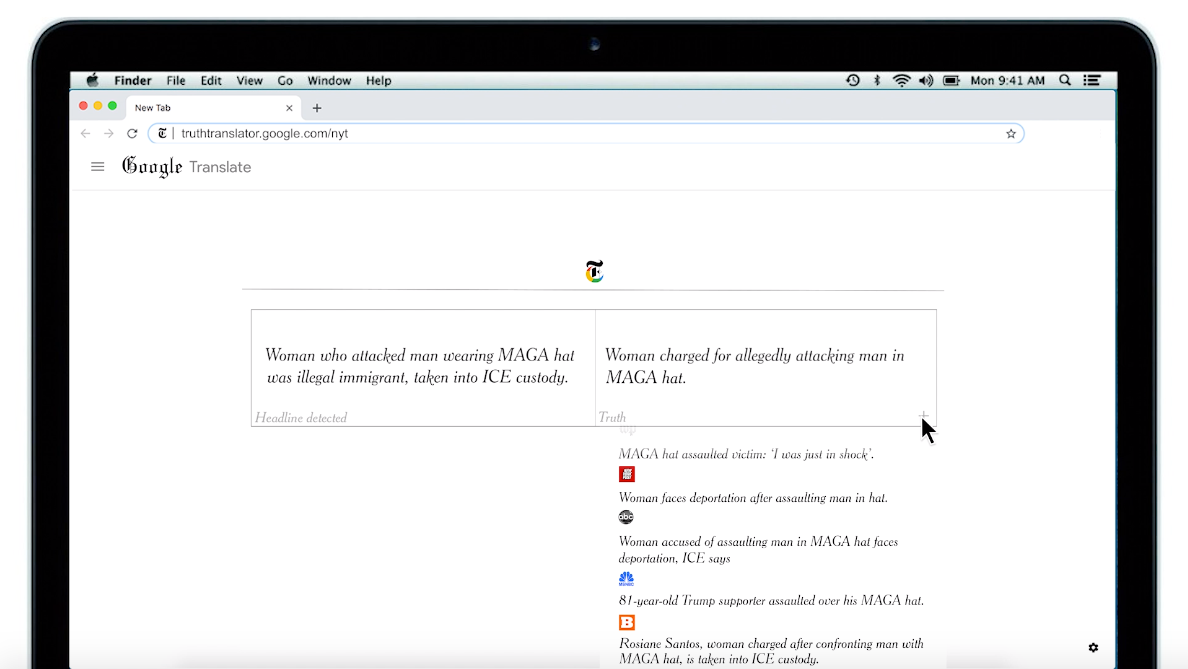Open the settings gear icon
The image size is (1188, 669).
[1093, 648]
